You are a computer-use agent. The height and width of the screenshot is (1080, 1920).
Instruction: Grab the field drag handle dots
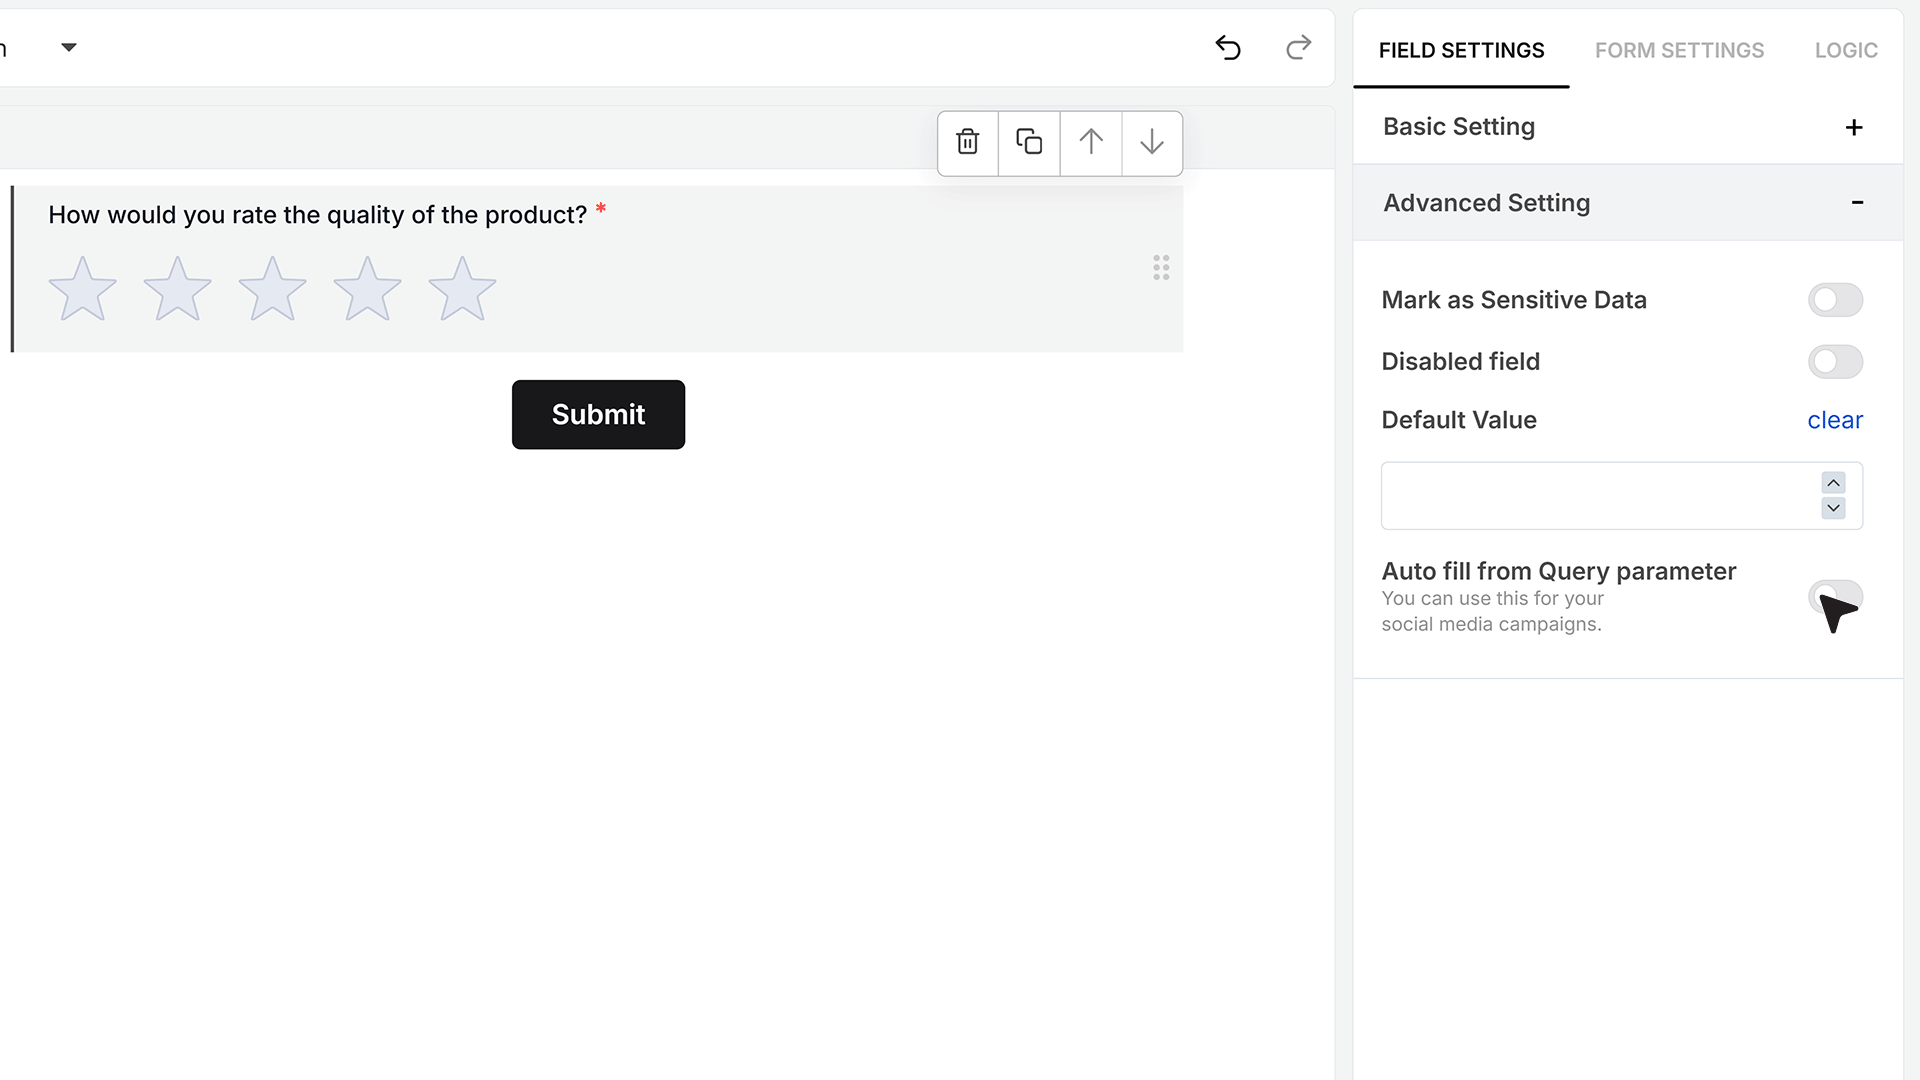tap(1161, 267)
